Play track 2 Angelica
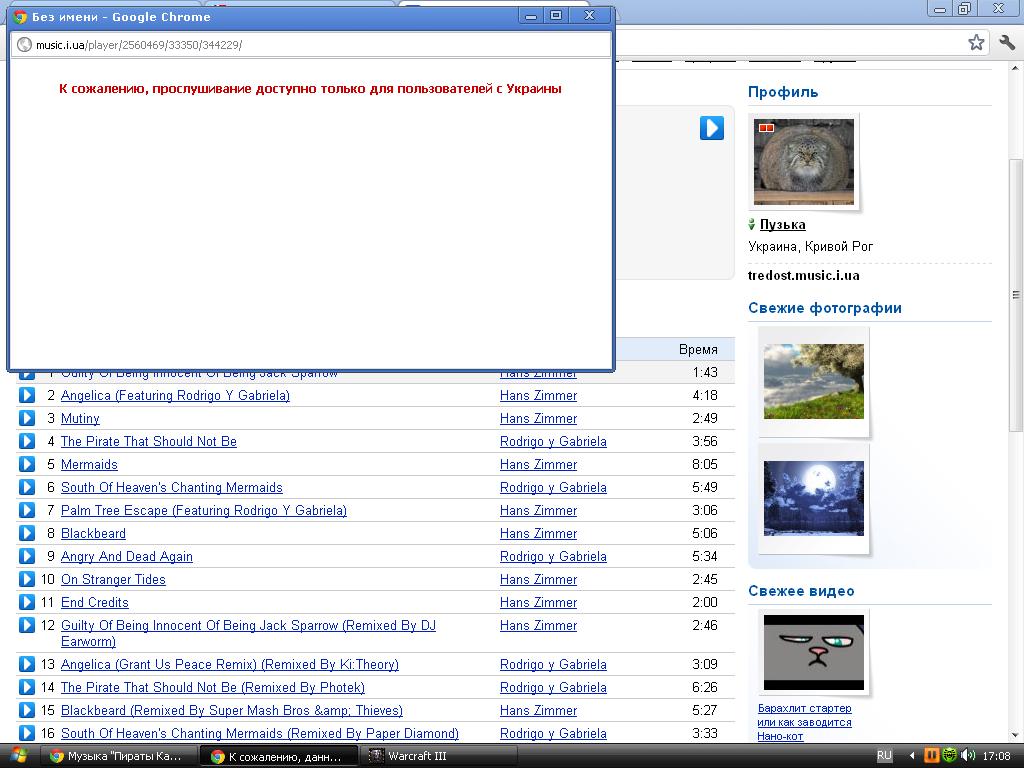The width and height of the screenshot is (1024, 768). pyautogui.click(x=27, y=395)
